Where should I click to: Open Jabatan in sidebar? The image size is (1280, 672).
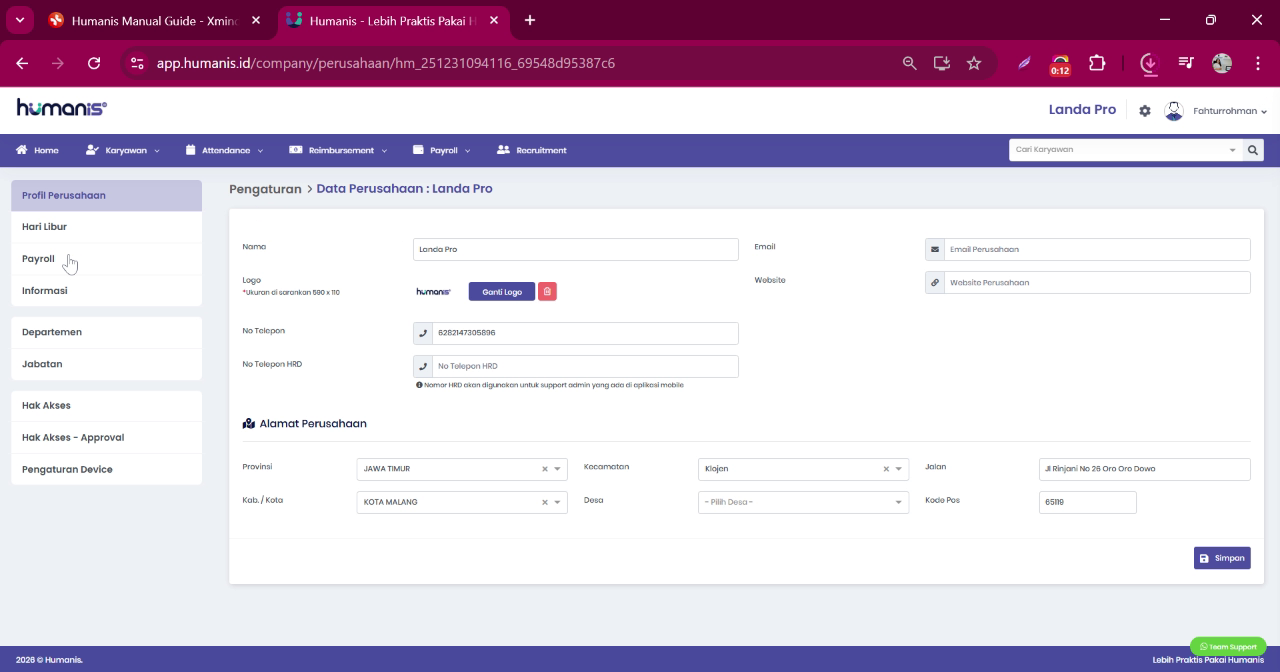coord(106,364)
